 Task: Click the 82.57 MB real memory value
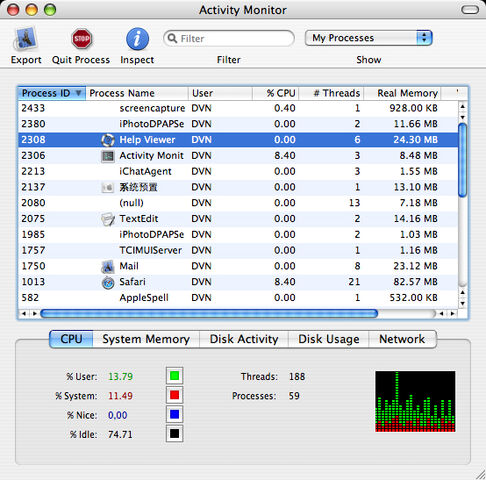pyautogui.click(x=415, y=282)
